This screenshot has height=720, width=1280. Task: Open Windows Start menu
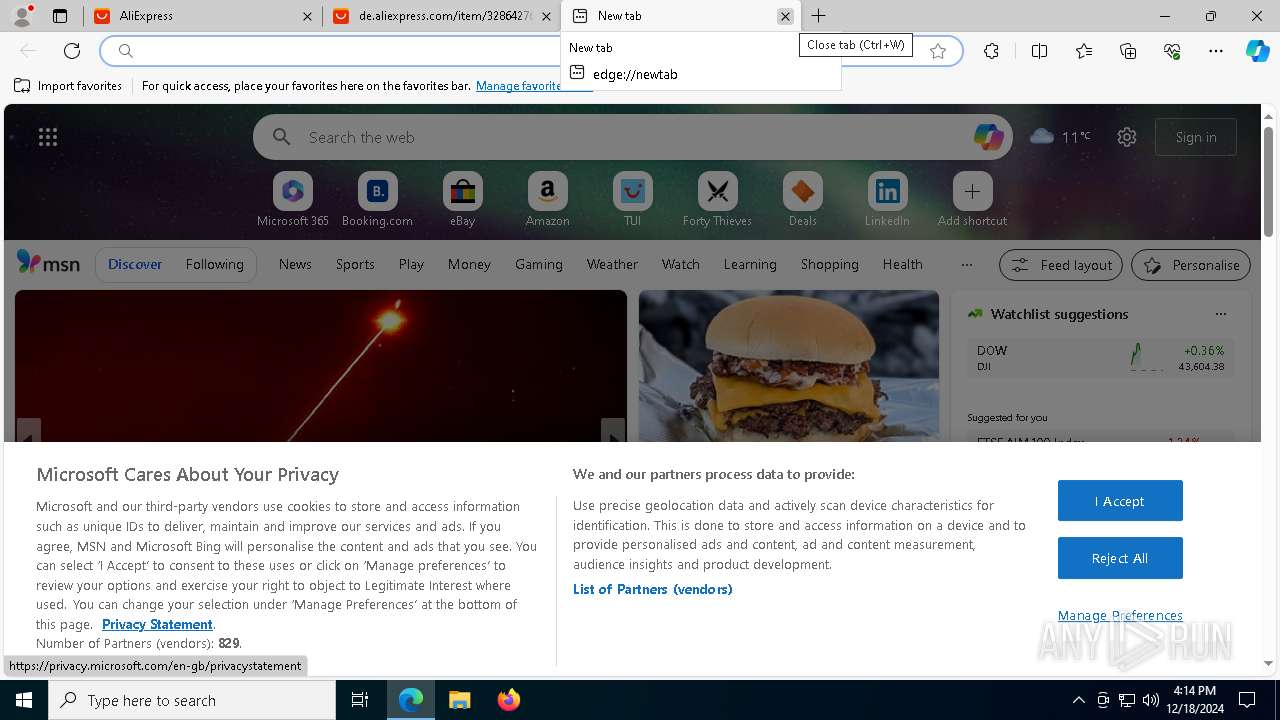coord(24,700)
